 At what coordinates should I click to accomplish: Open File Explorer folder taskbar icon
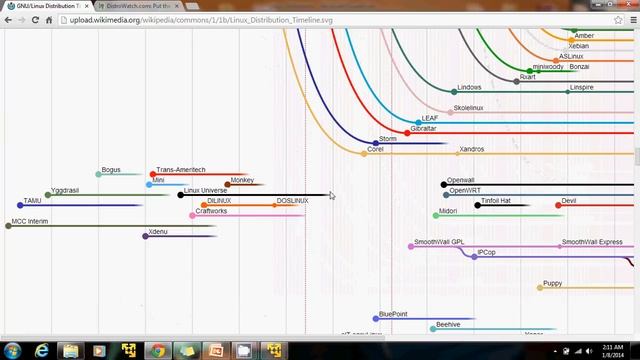point(70,351)
